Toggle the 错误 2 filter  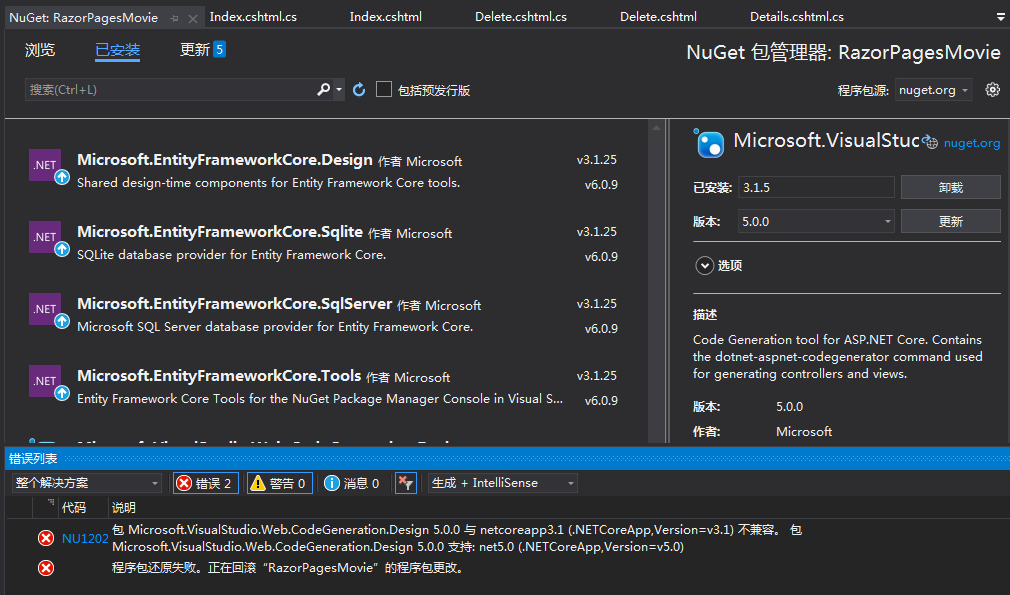pos(205,483)
